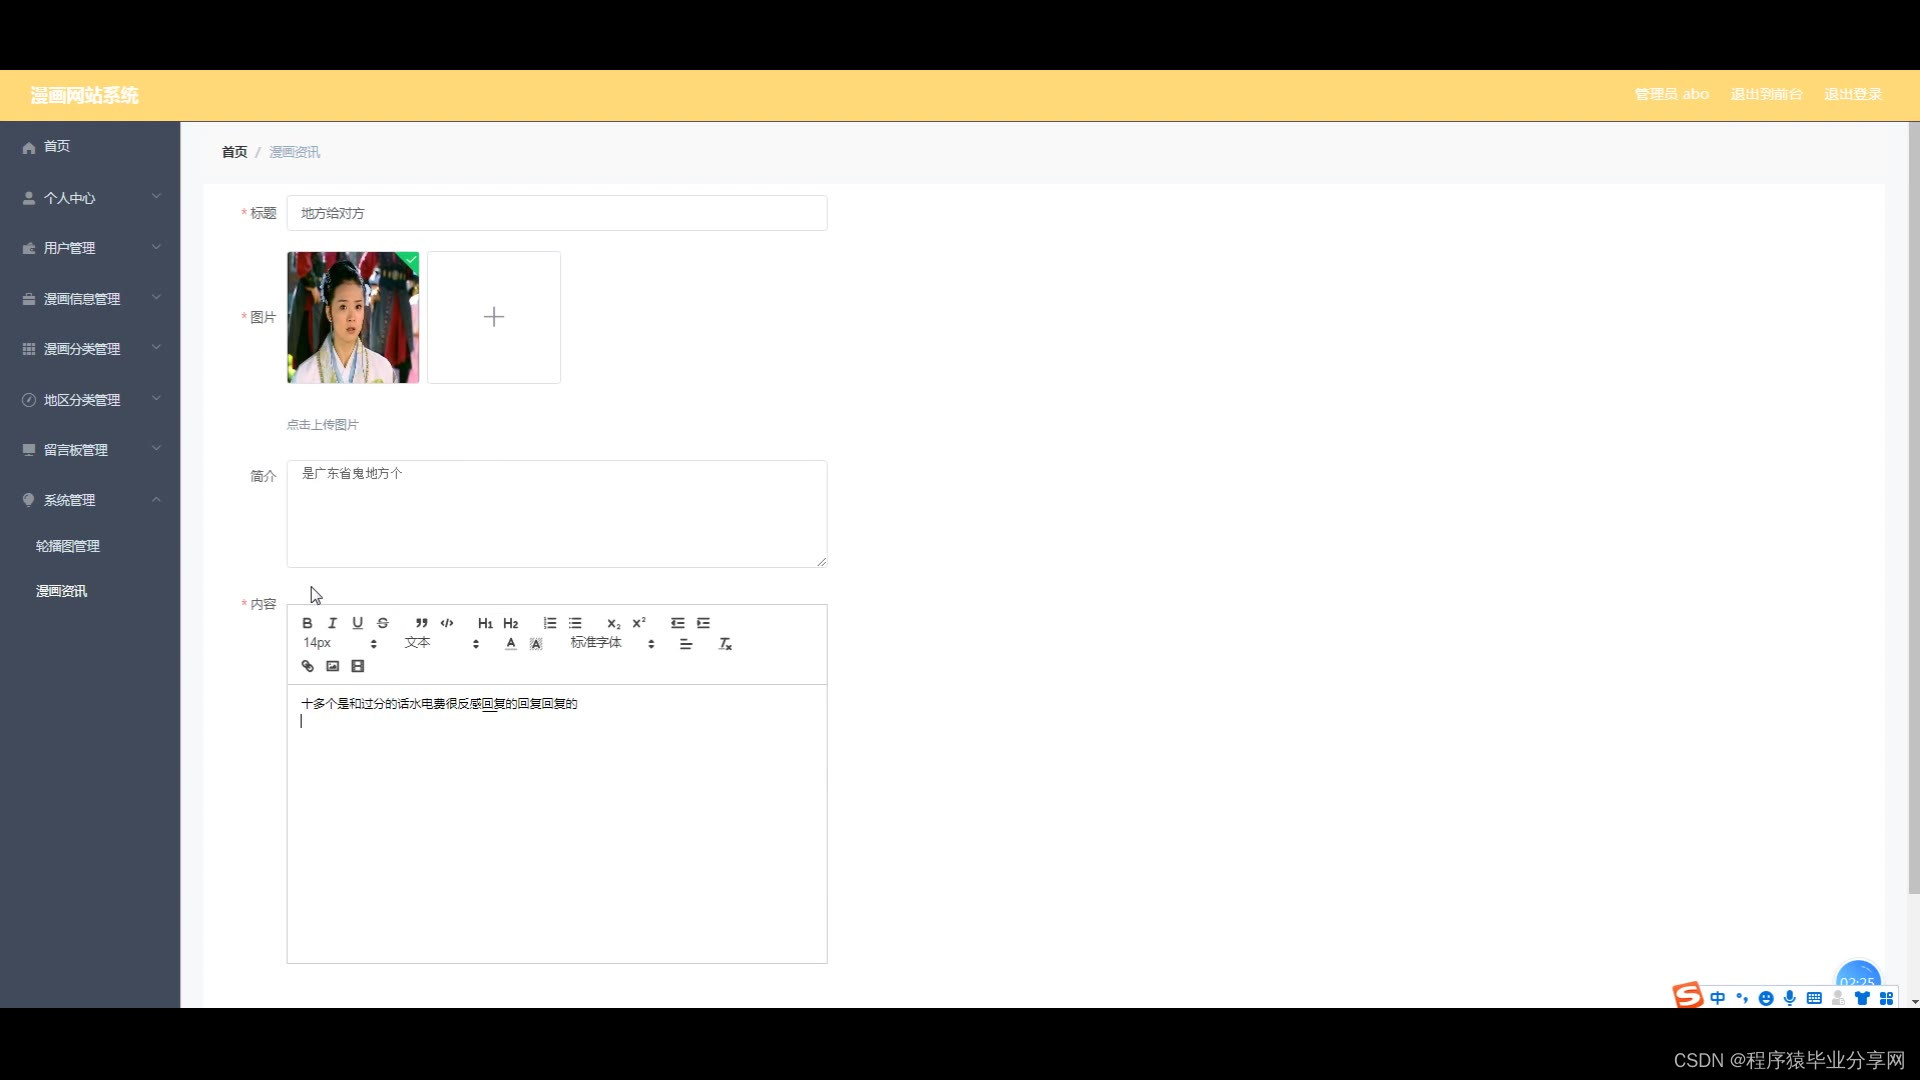Viewport: 1920px width, 1080px height.
Task: Click the 首页 breadcrumb link
Action: coord(234,152)
